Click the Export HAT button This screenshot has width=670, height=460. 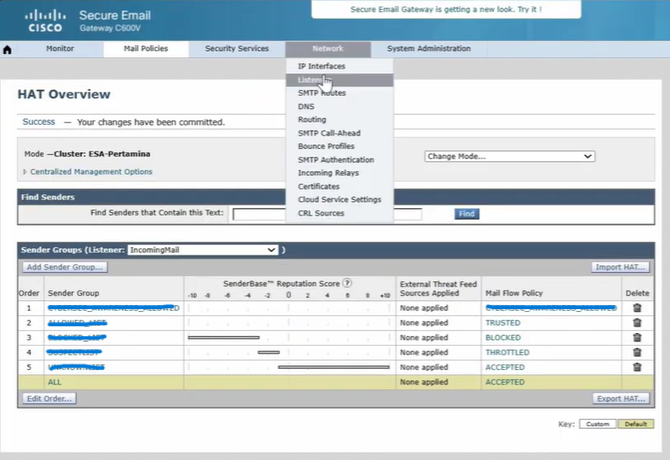620,399
